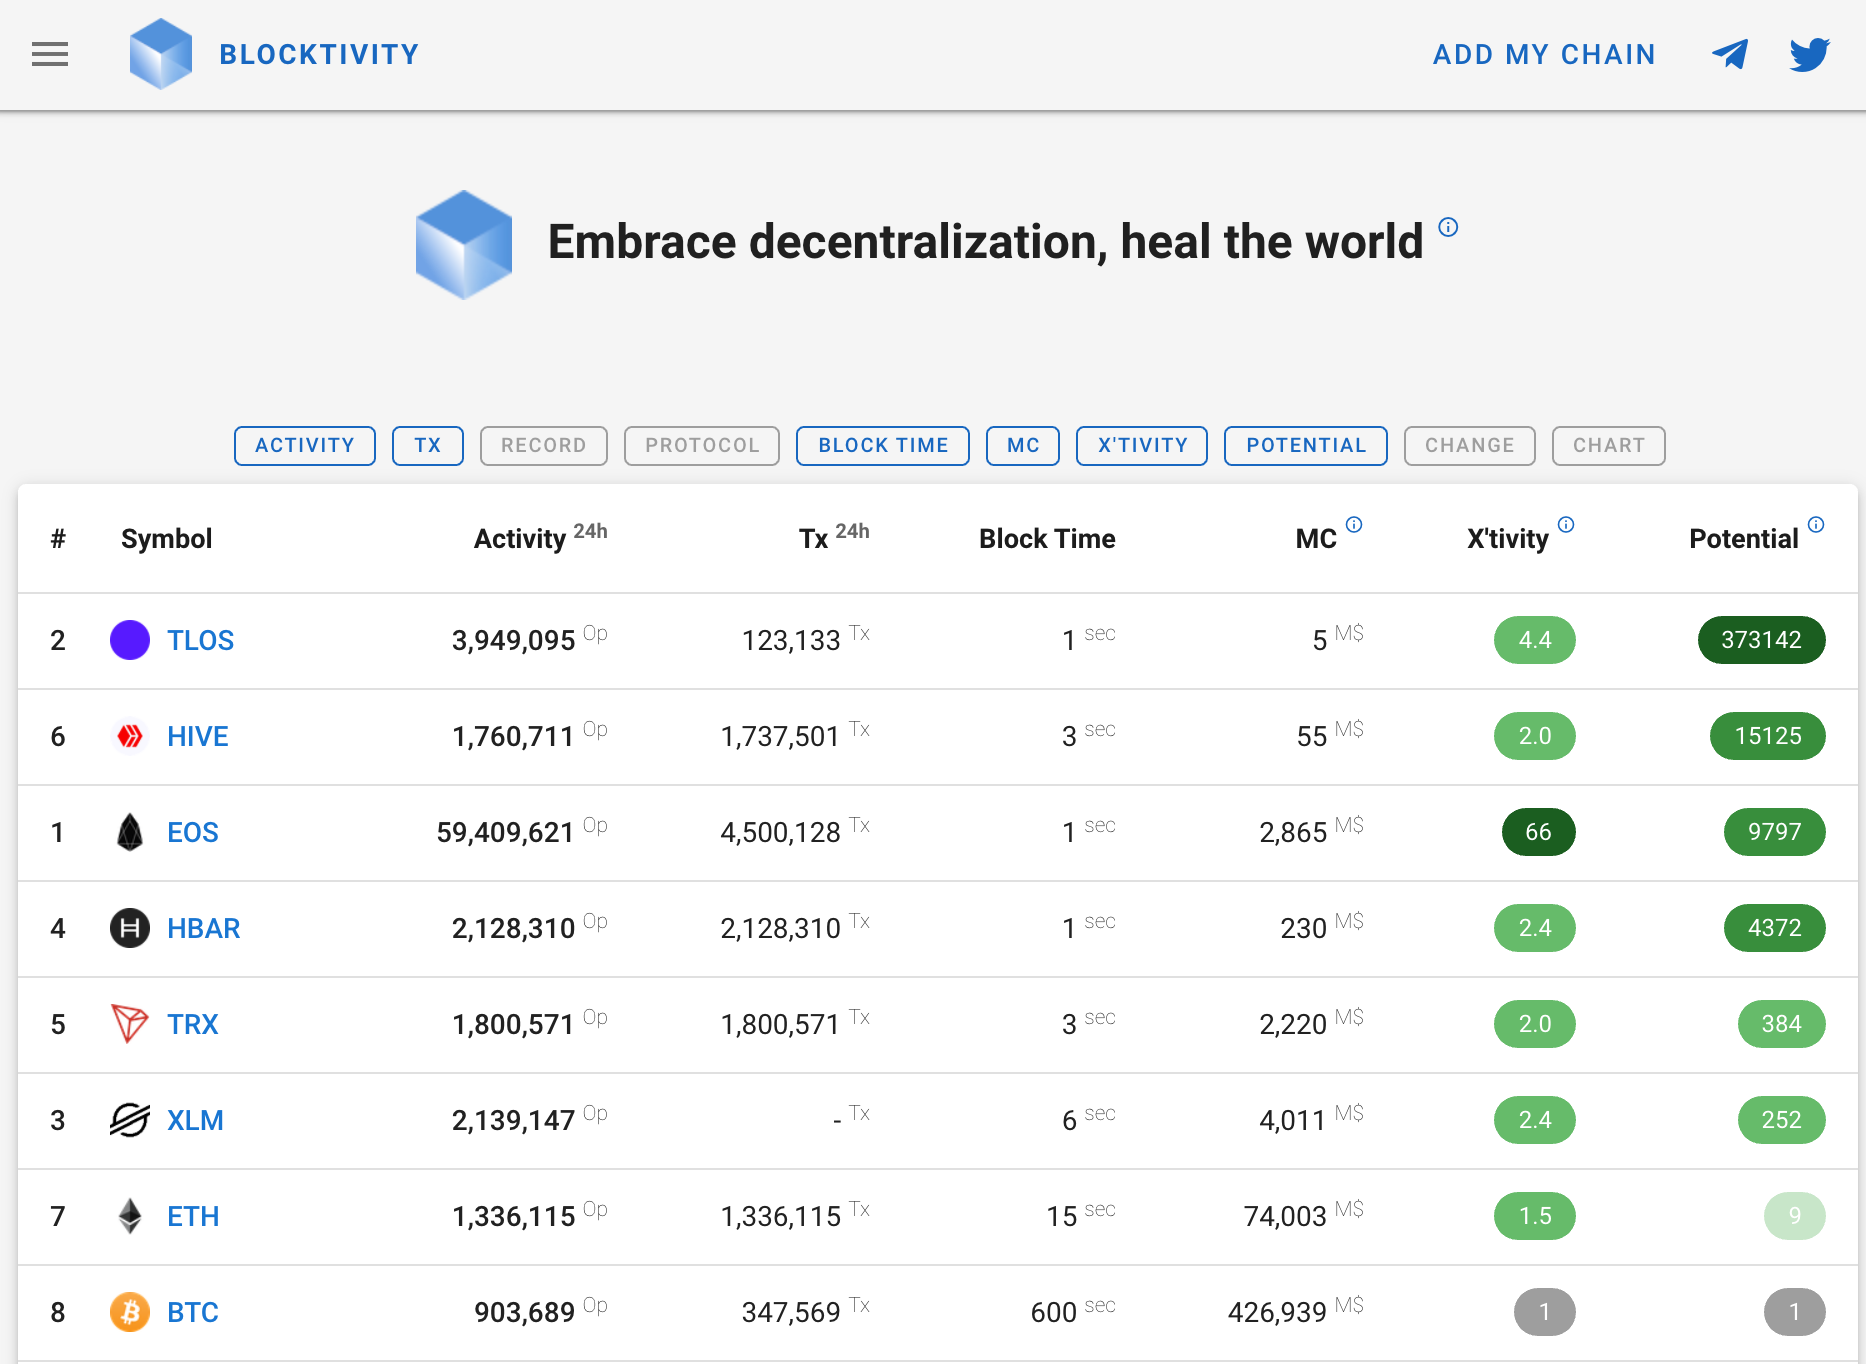Open the TLOS symbol link
This screenshot has width=1866, height=1364.
(200, 640)
